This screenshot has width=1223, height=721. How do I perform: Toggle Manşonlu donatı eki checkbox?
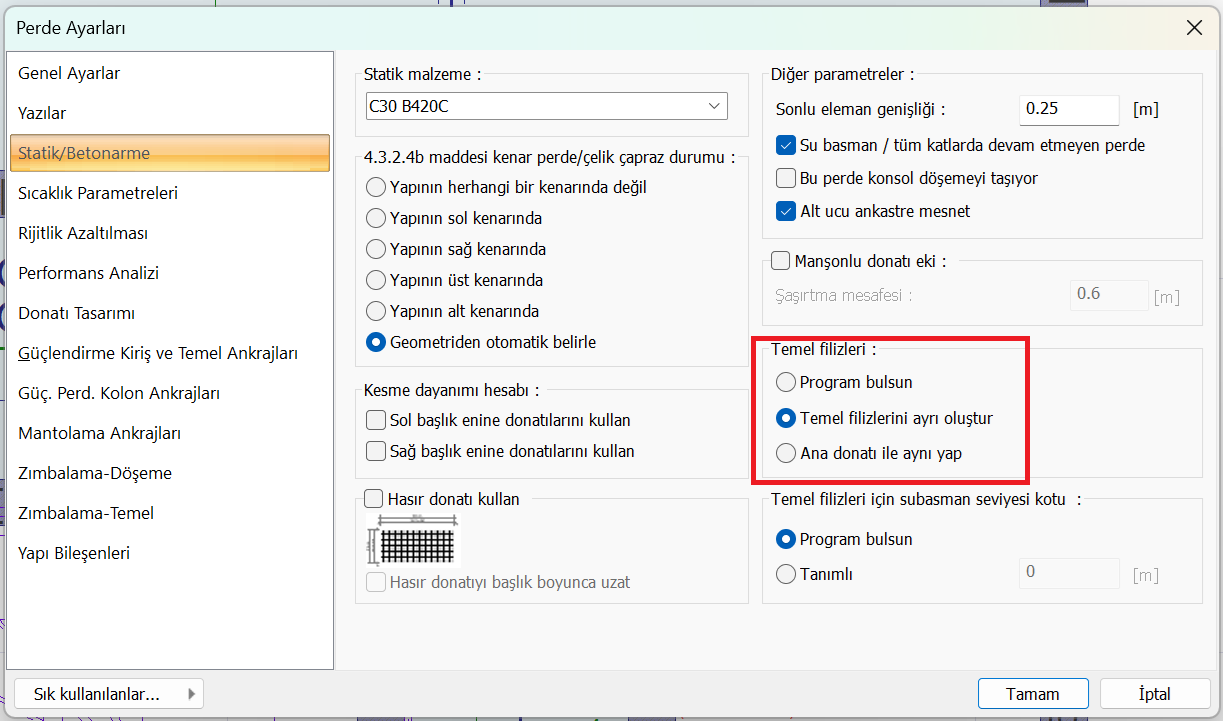click(x=781, y=261)
